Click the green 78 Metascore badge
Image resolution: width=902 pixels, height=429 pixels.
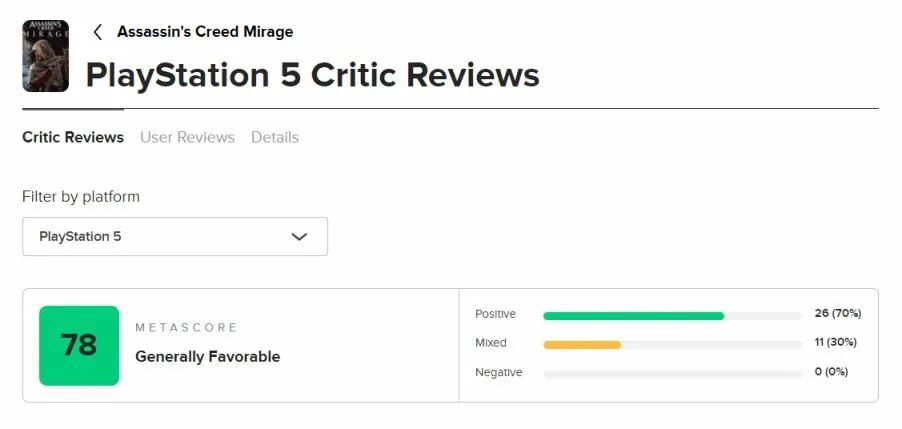79,345
